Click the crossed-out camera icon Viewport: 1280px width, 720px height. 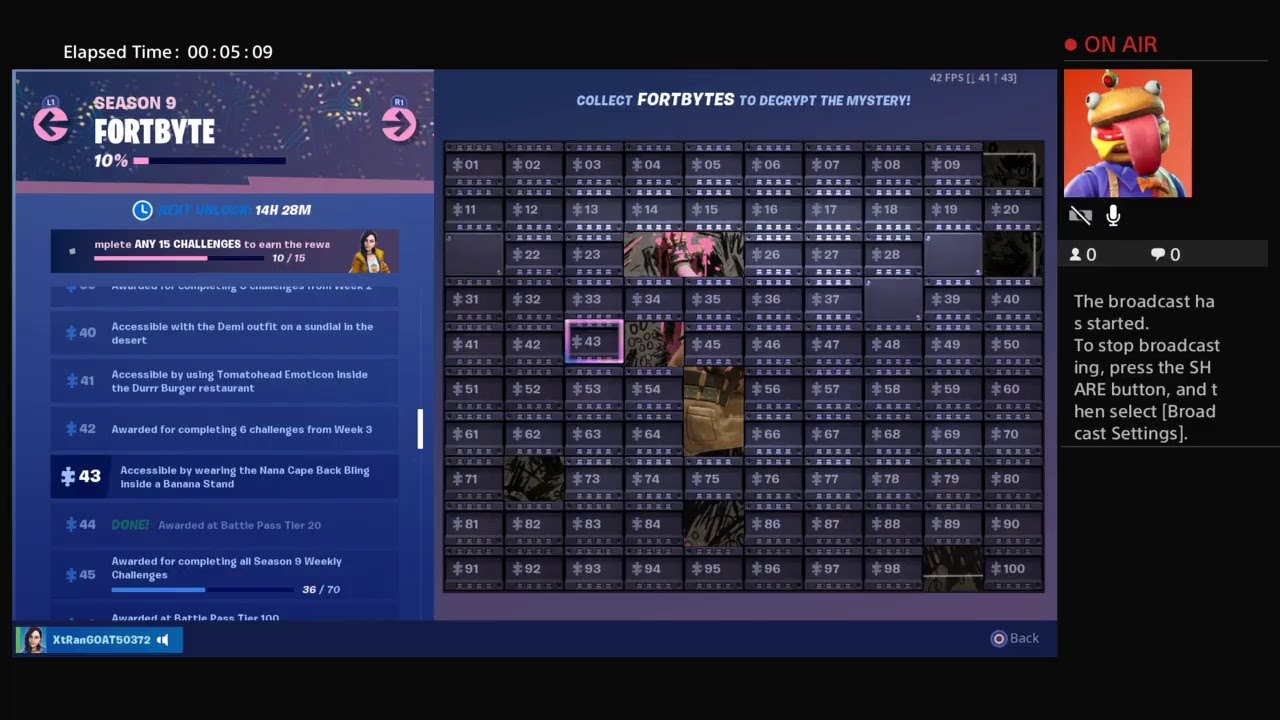[x=1080, y=215]
